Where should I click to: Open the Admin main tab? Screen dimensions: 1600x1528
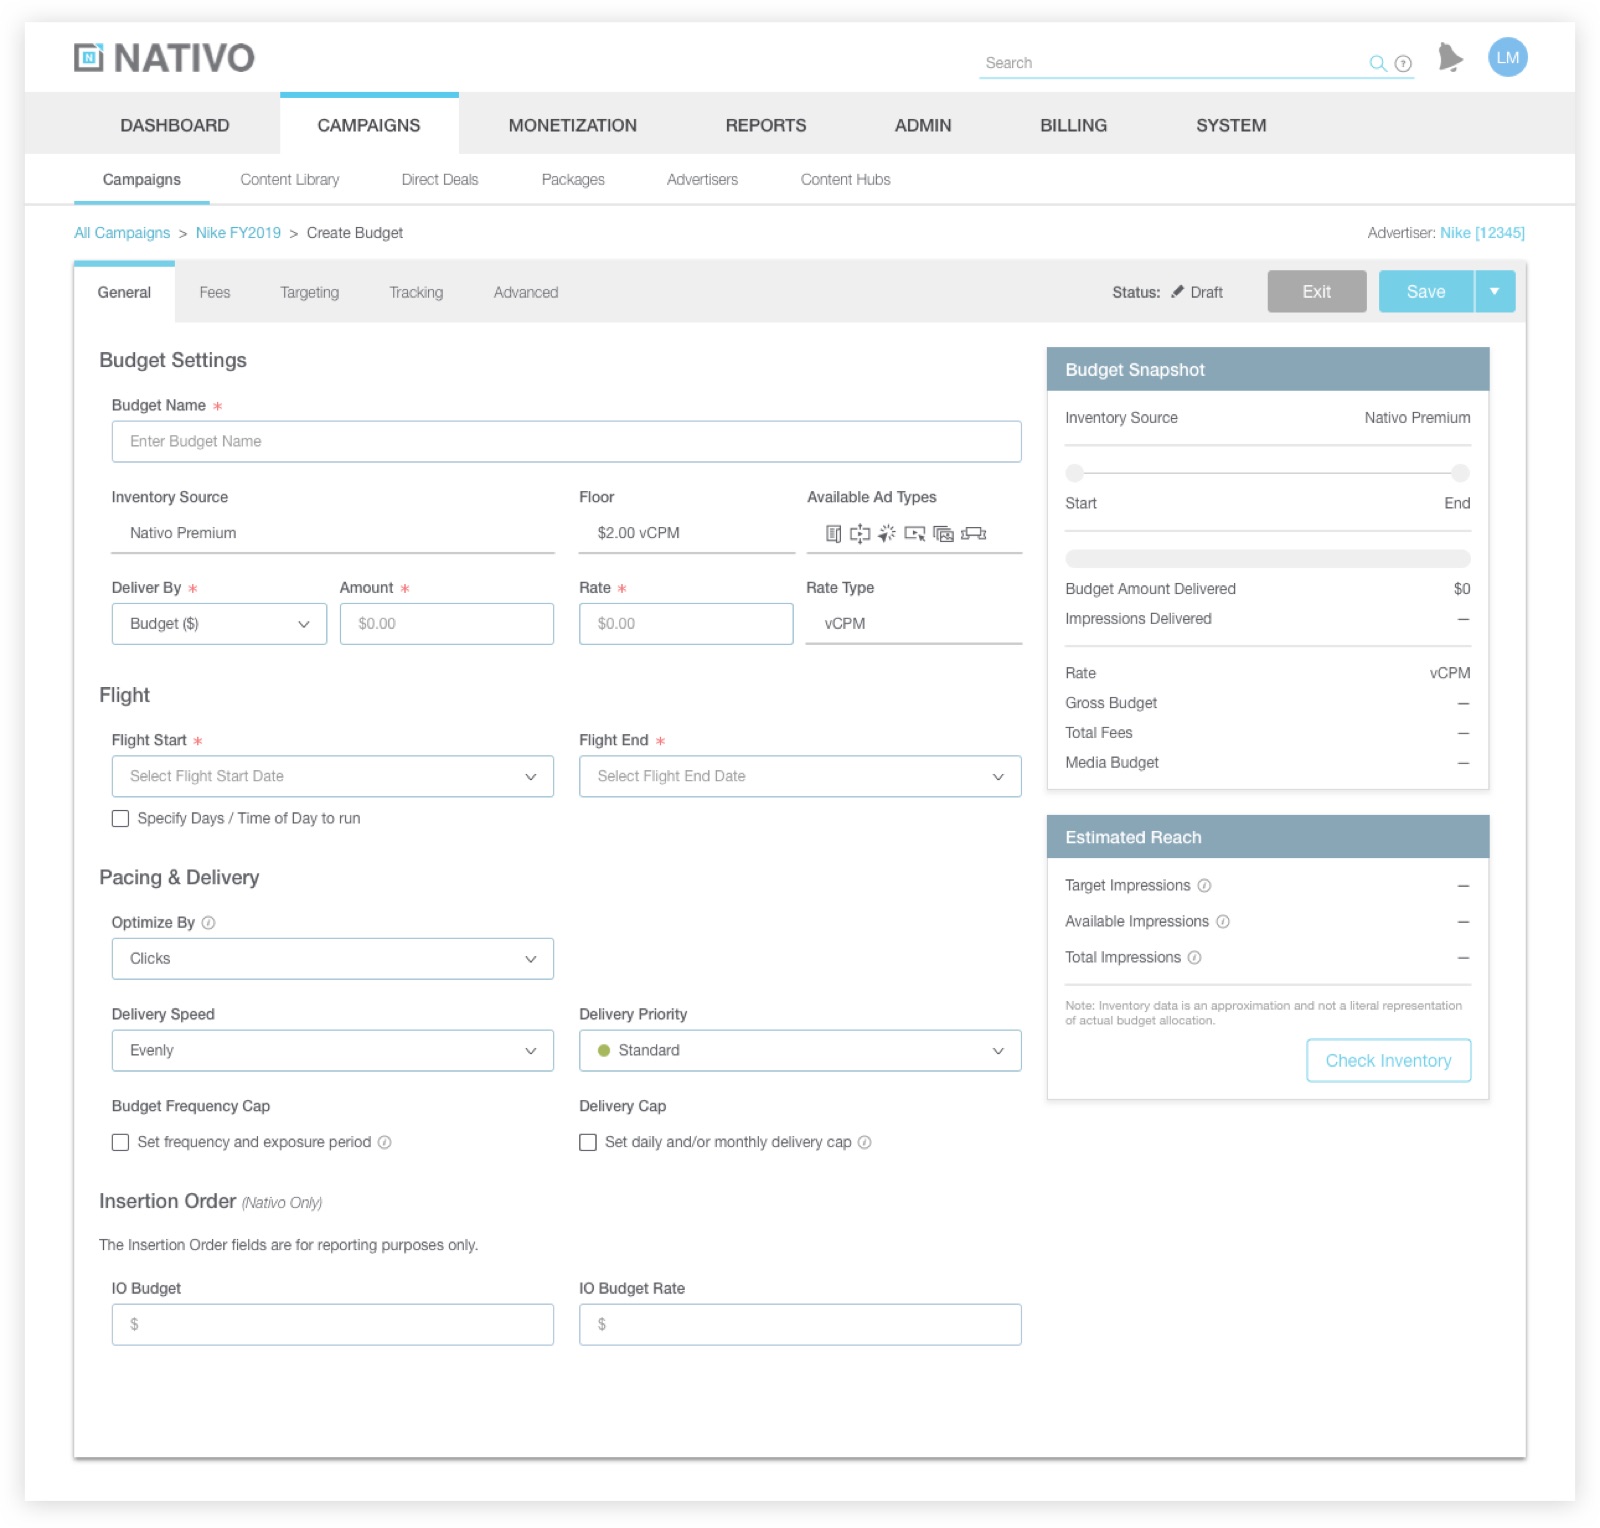[923, 125]
